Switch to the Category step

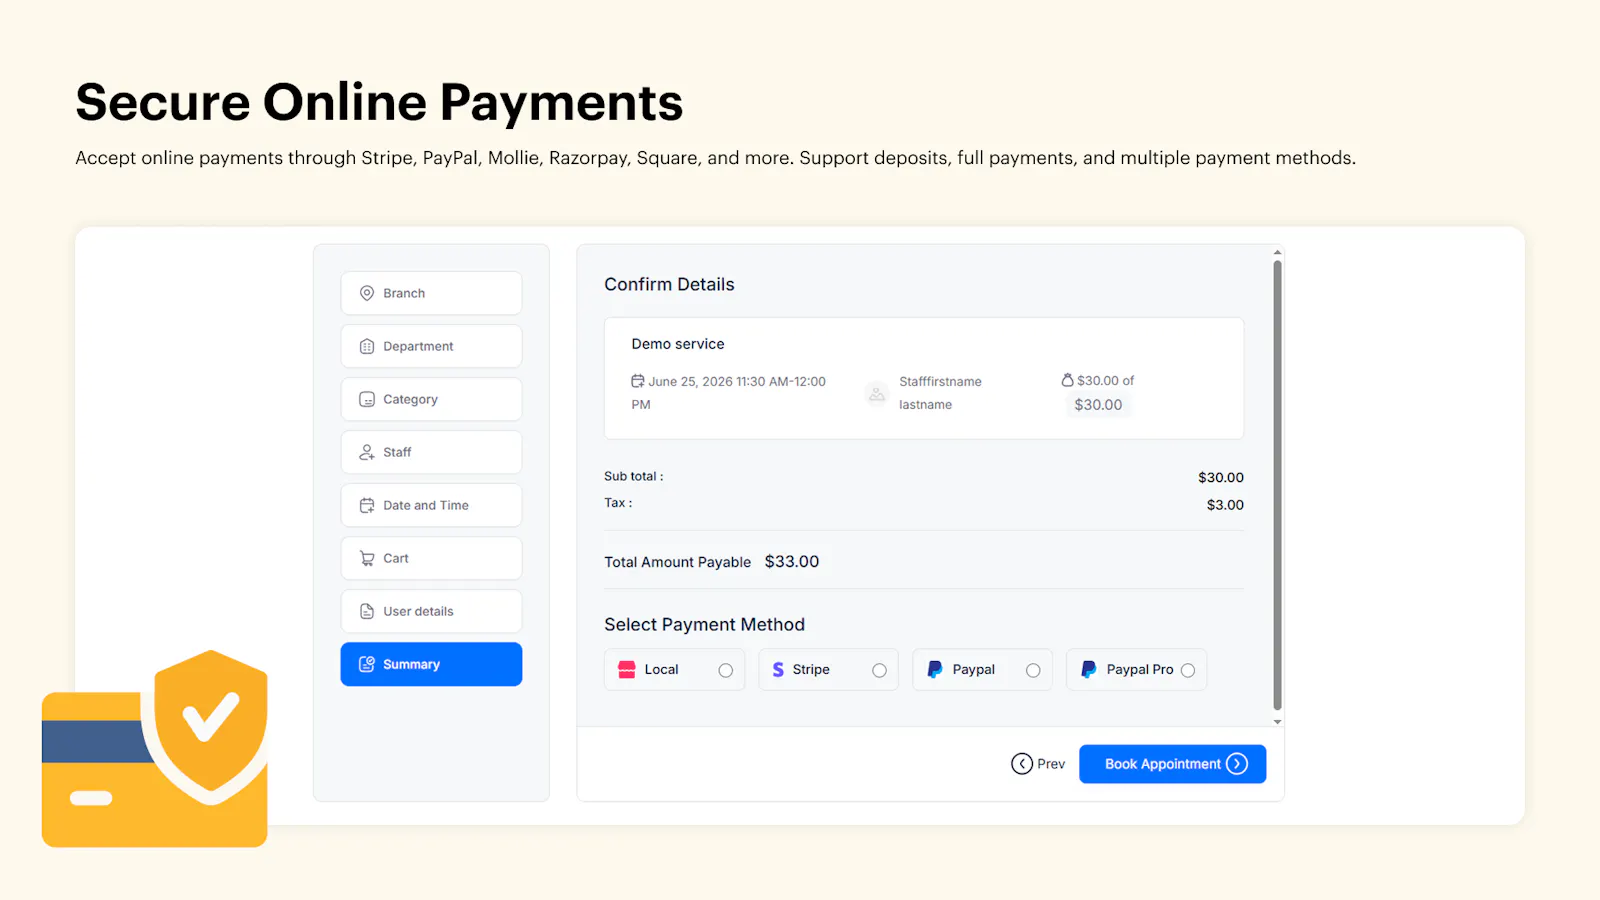click(x=431, y=399)
